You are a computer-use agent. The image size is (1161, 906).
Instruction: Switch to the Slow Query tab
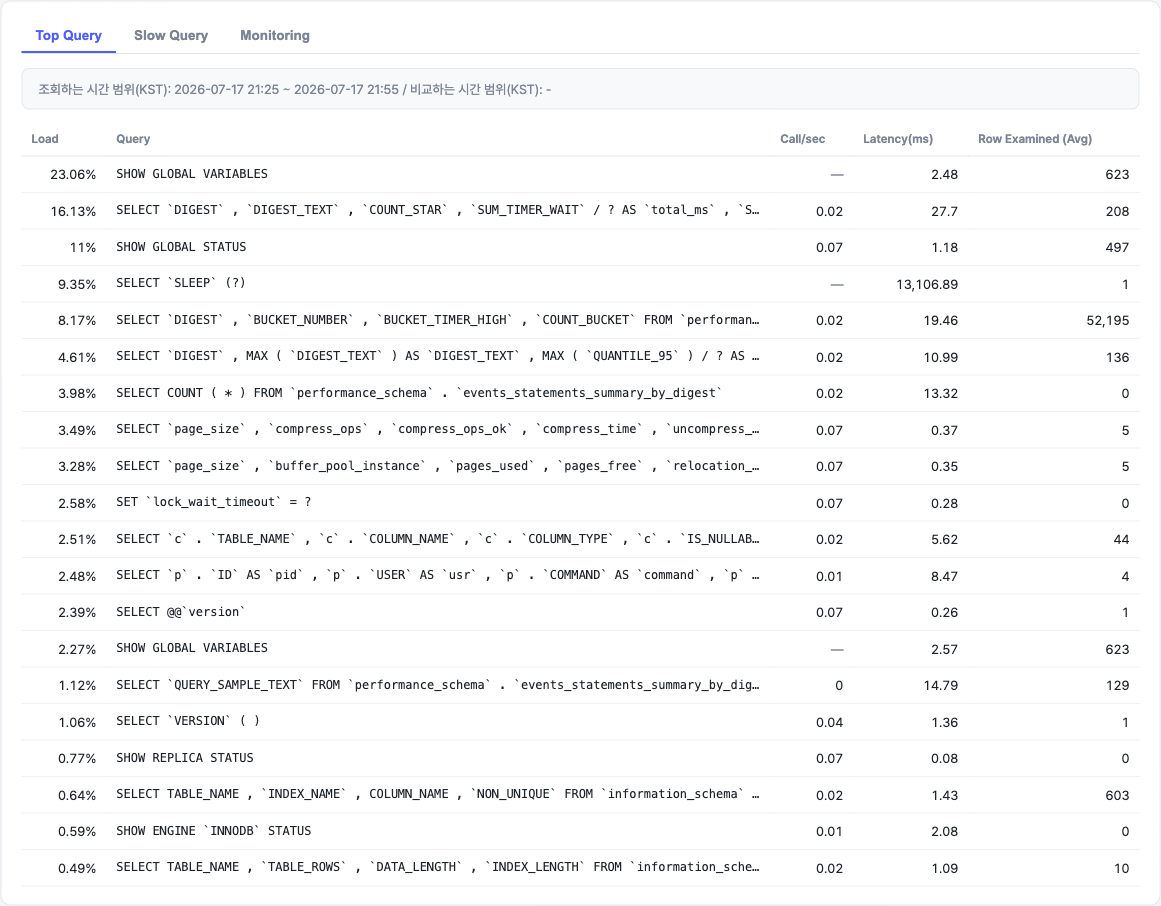tap(170, 36)
